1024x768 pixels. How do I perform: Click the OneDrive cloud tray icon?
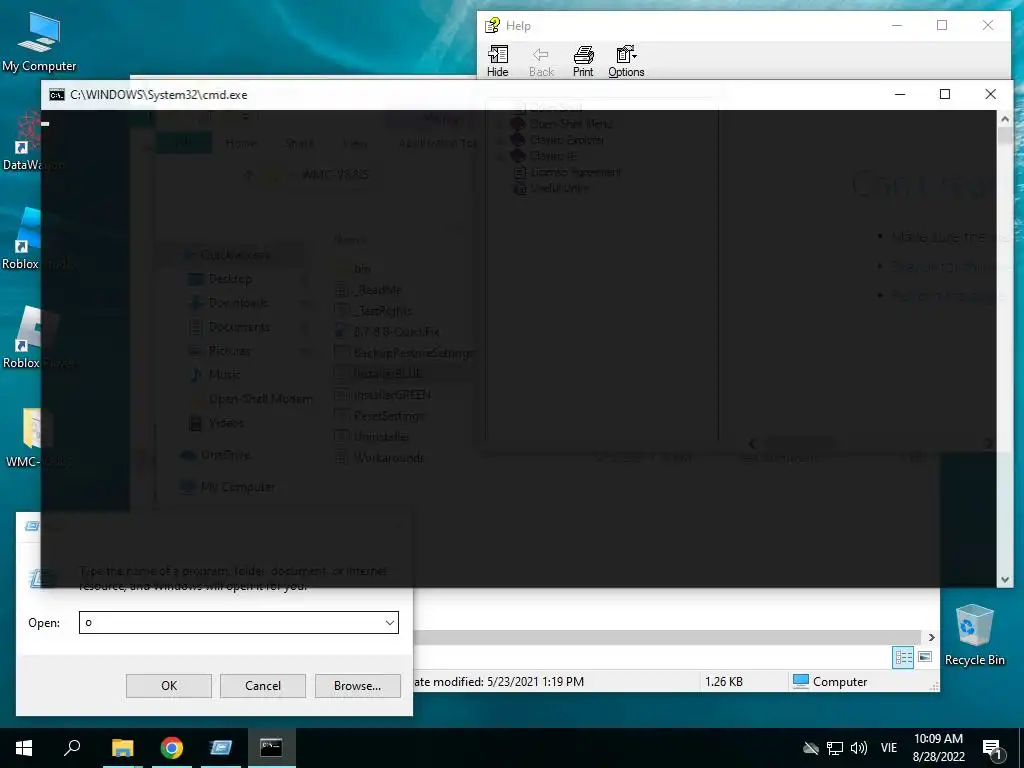pyautogui.click(x=810, y=748)
